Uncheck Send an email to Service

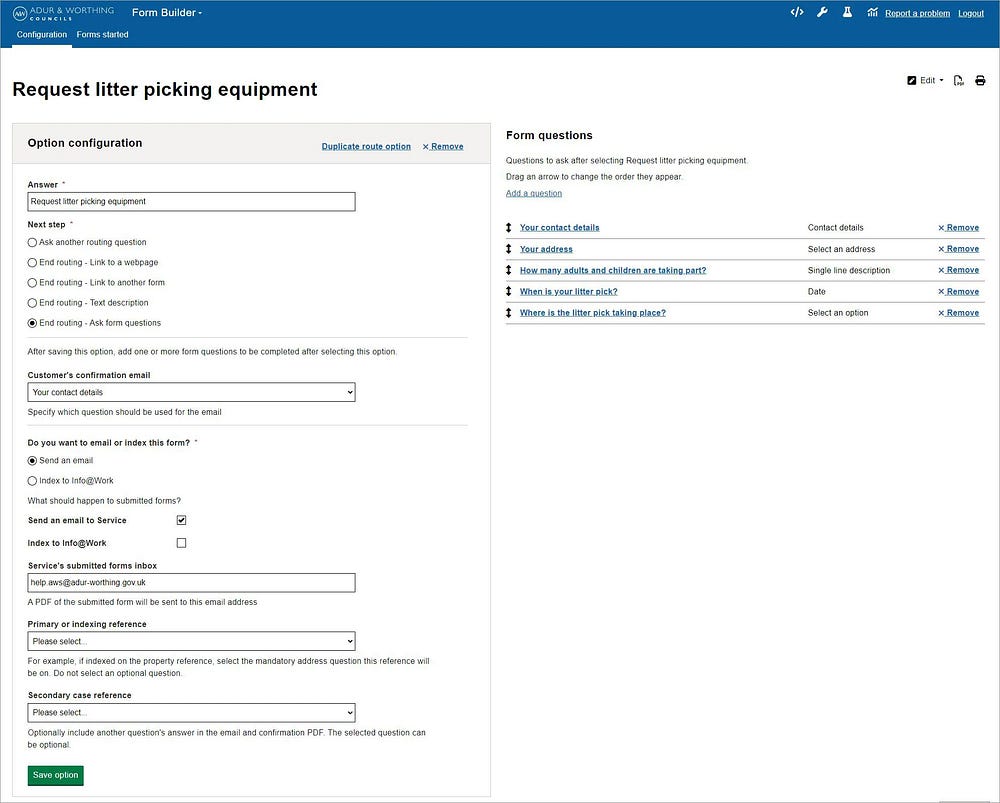point(181,519)
